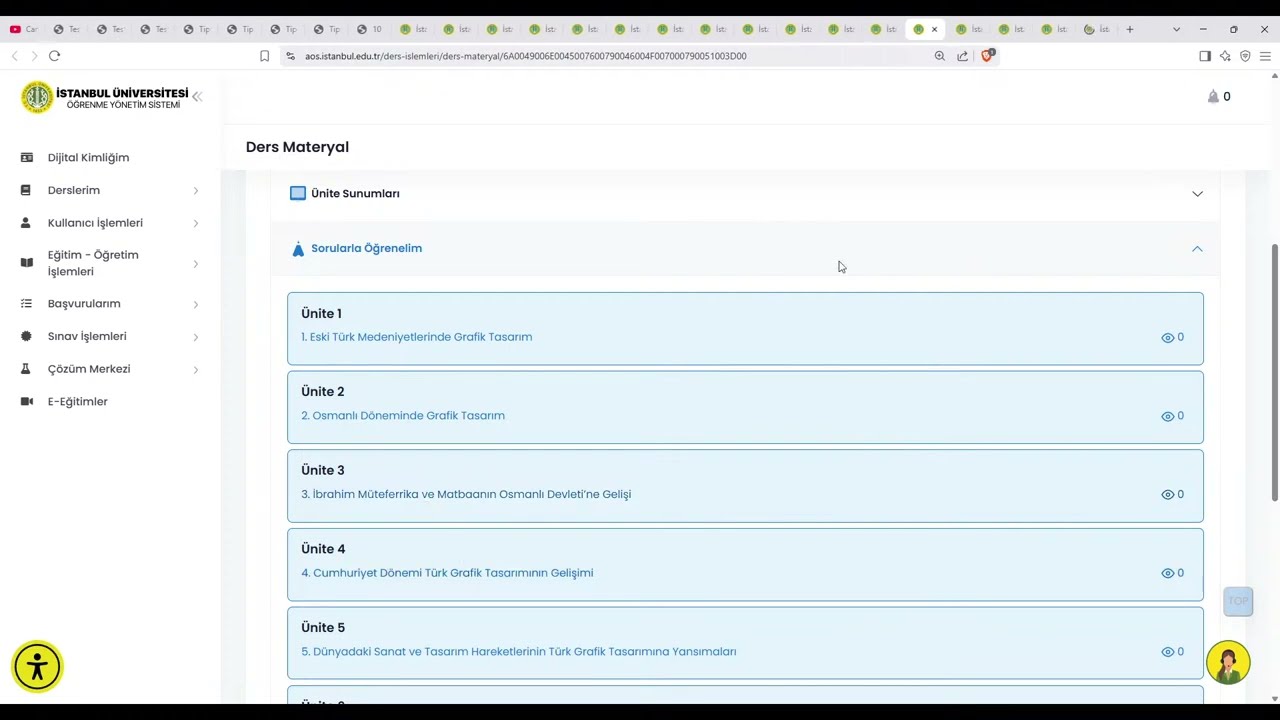Open the Sınav İşlemleri menu item
The image size is (1280, 720).
tap(87, 336)
